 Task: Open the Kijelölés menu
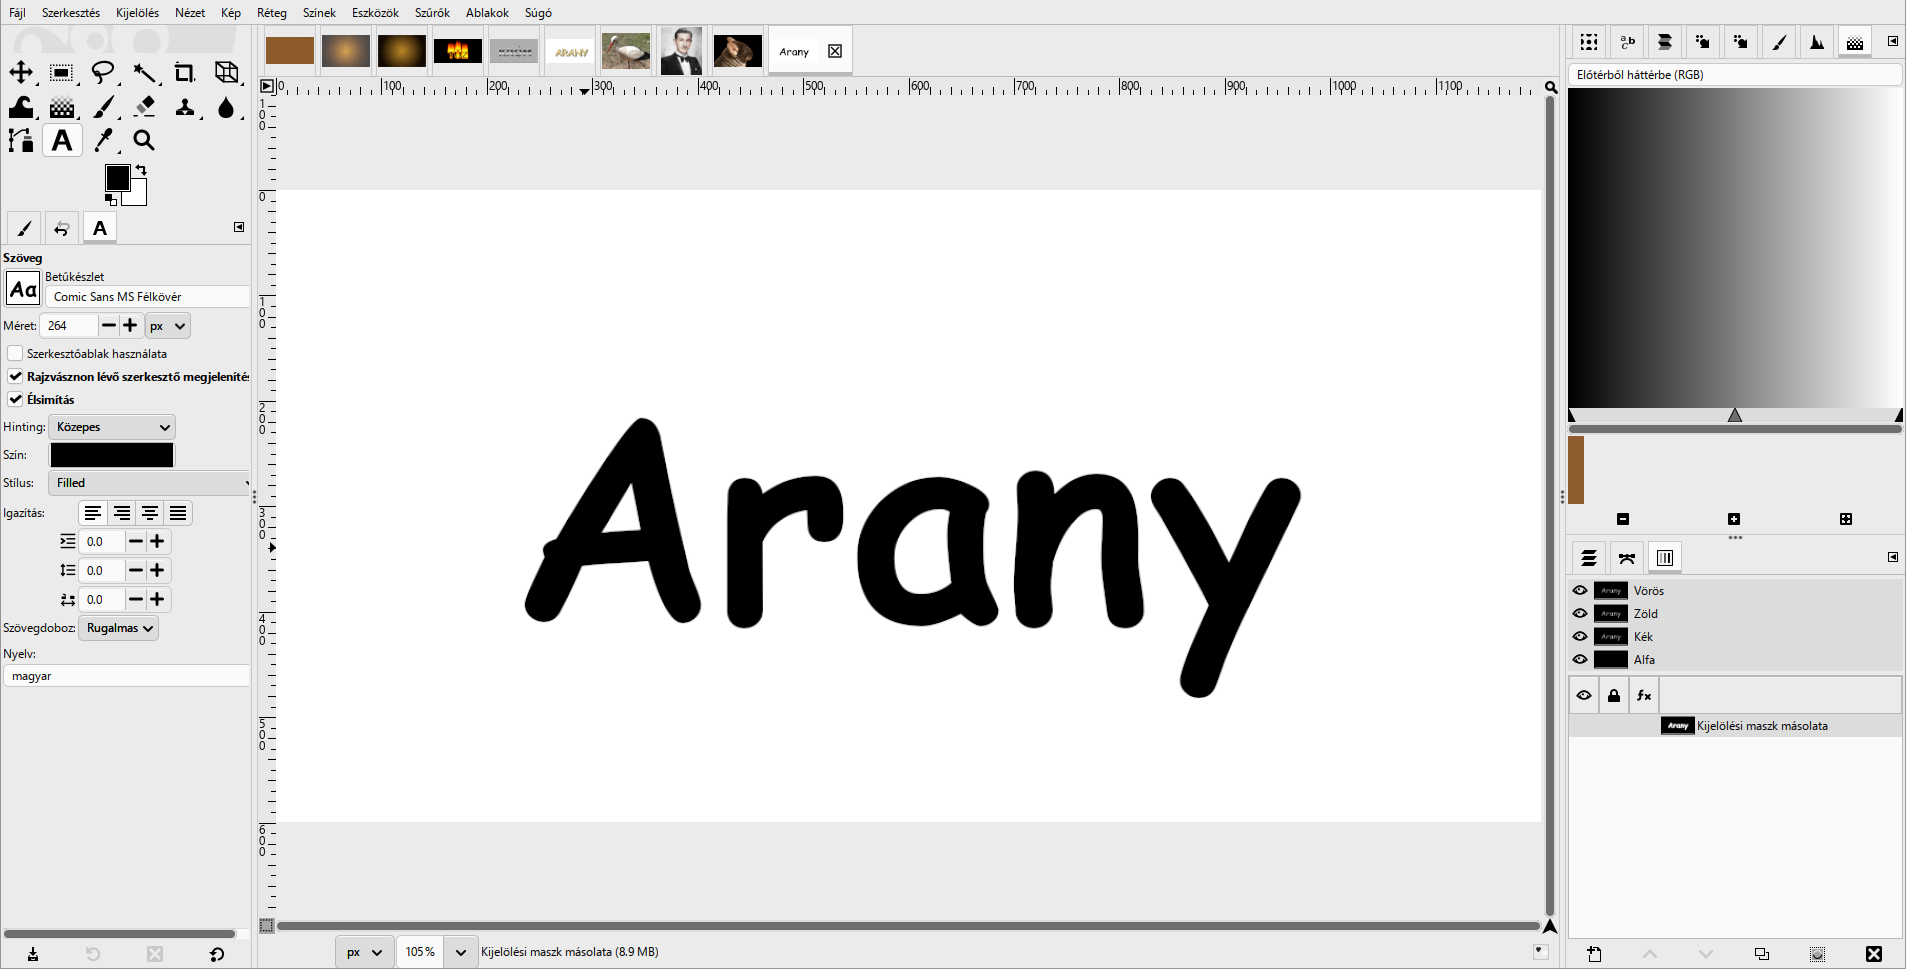click(x=137, y=13)
